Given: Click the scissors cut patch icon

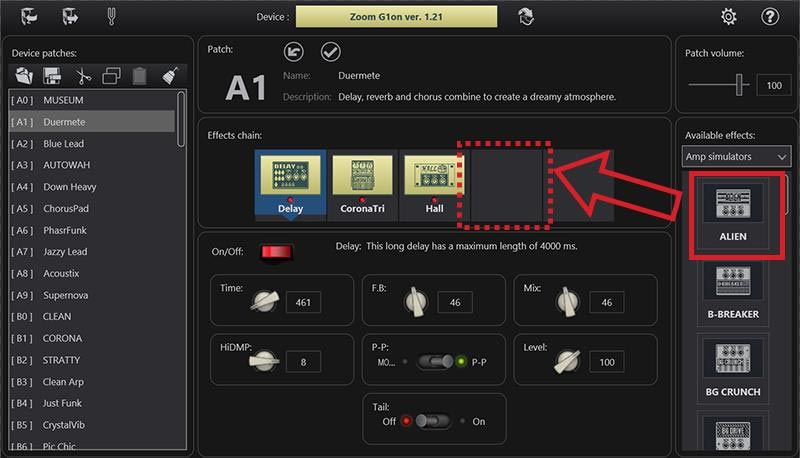Looking at the screenshot, I should (82, 75).
